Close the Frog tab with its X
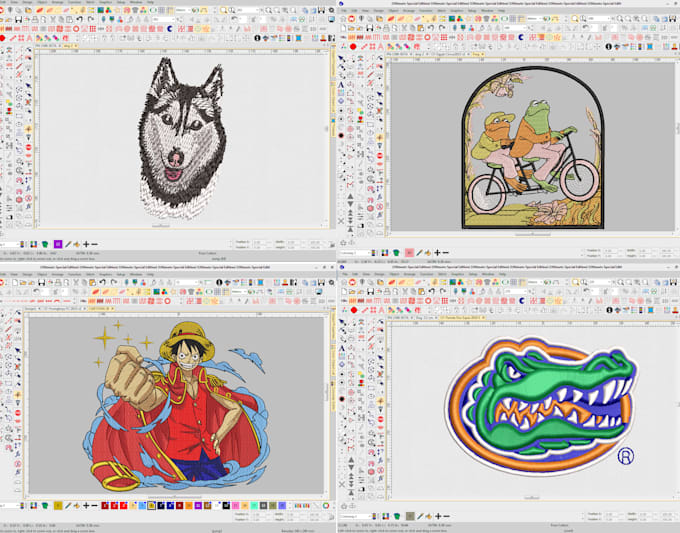The width and height of the screenshot is (680, 533). point(483,54)
